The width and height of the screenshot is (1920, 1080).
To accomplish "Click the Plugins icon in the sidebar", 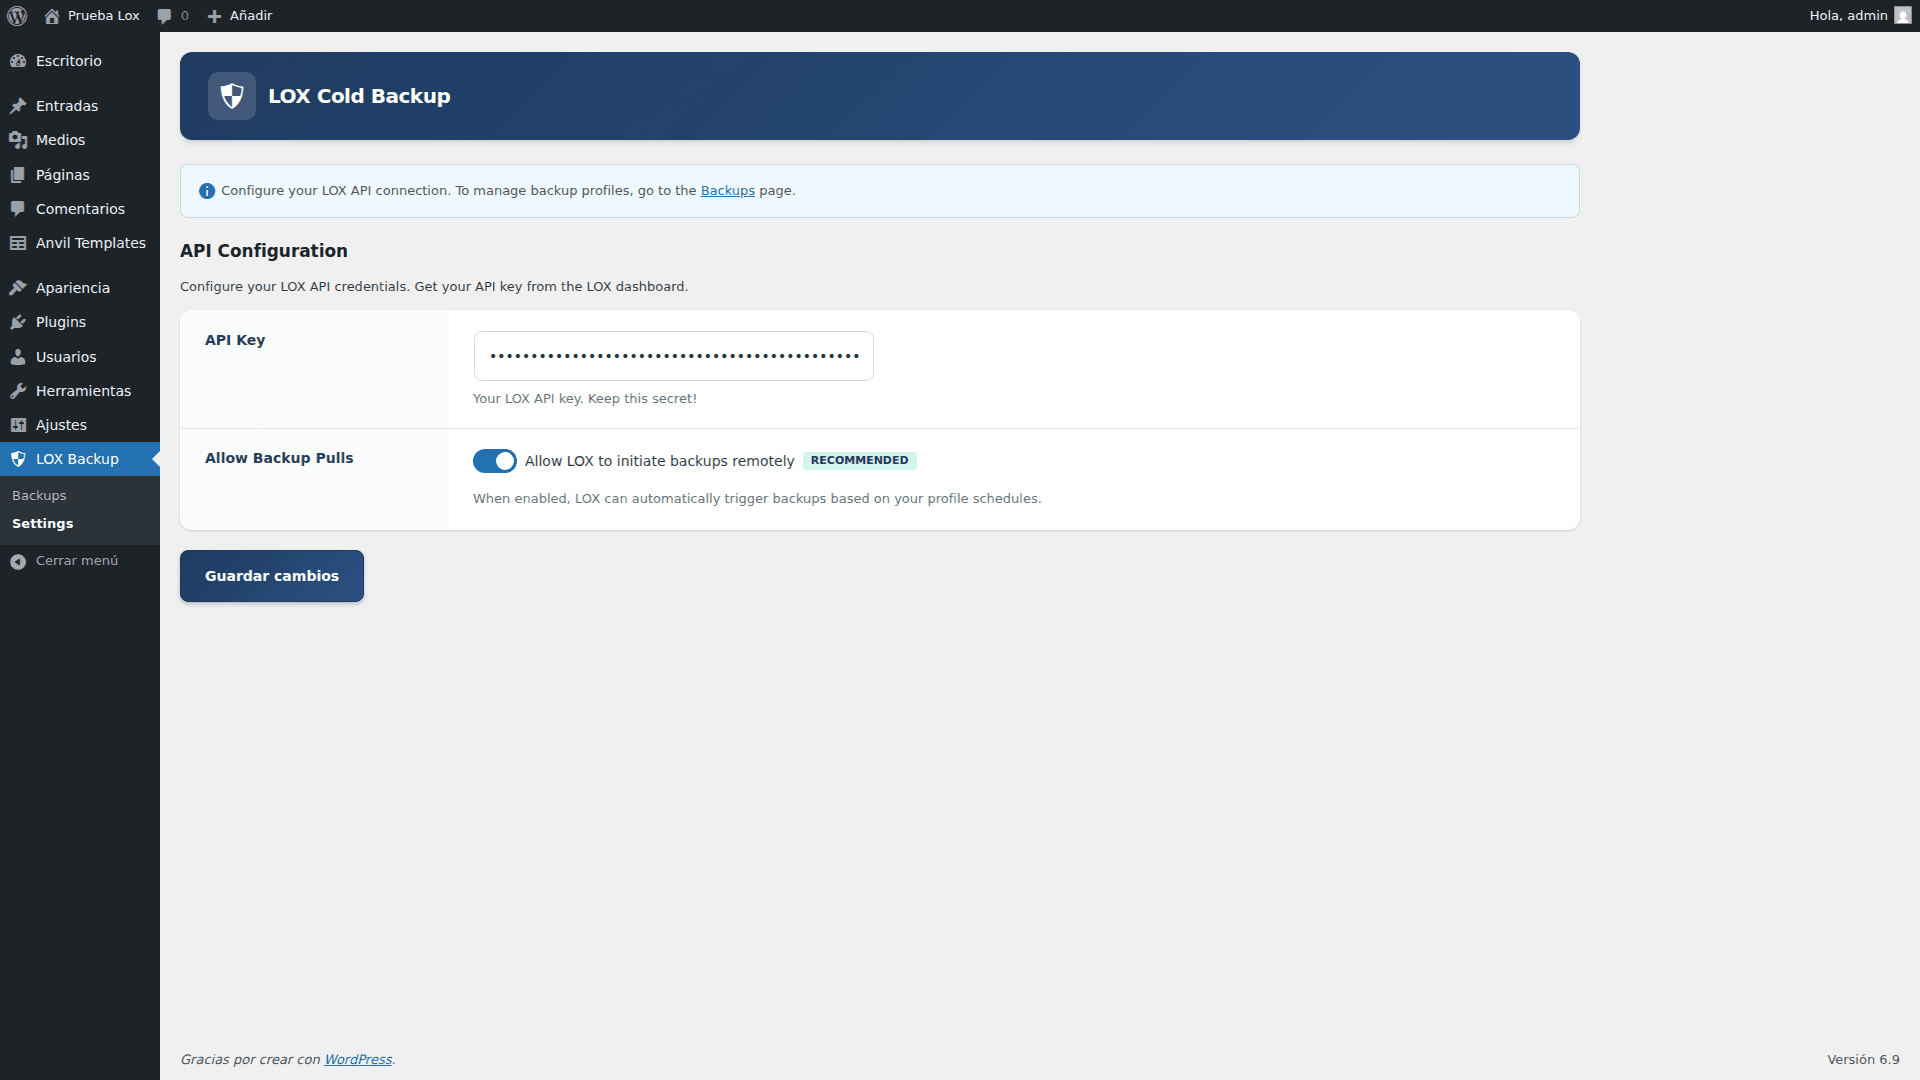I will [19, 322].
